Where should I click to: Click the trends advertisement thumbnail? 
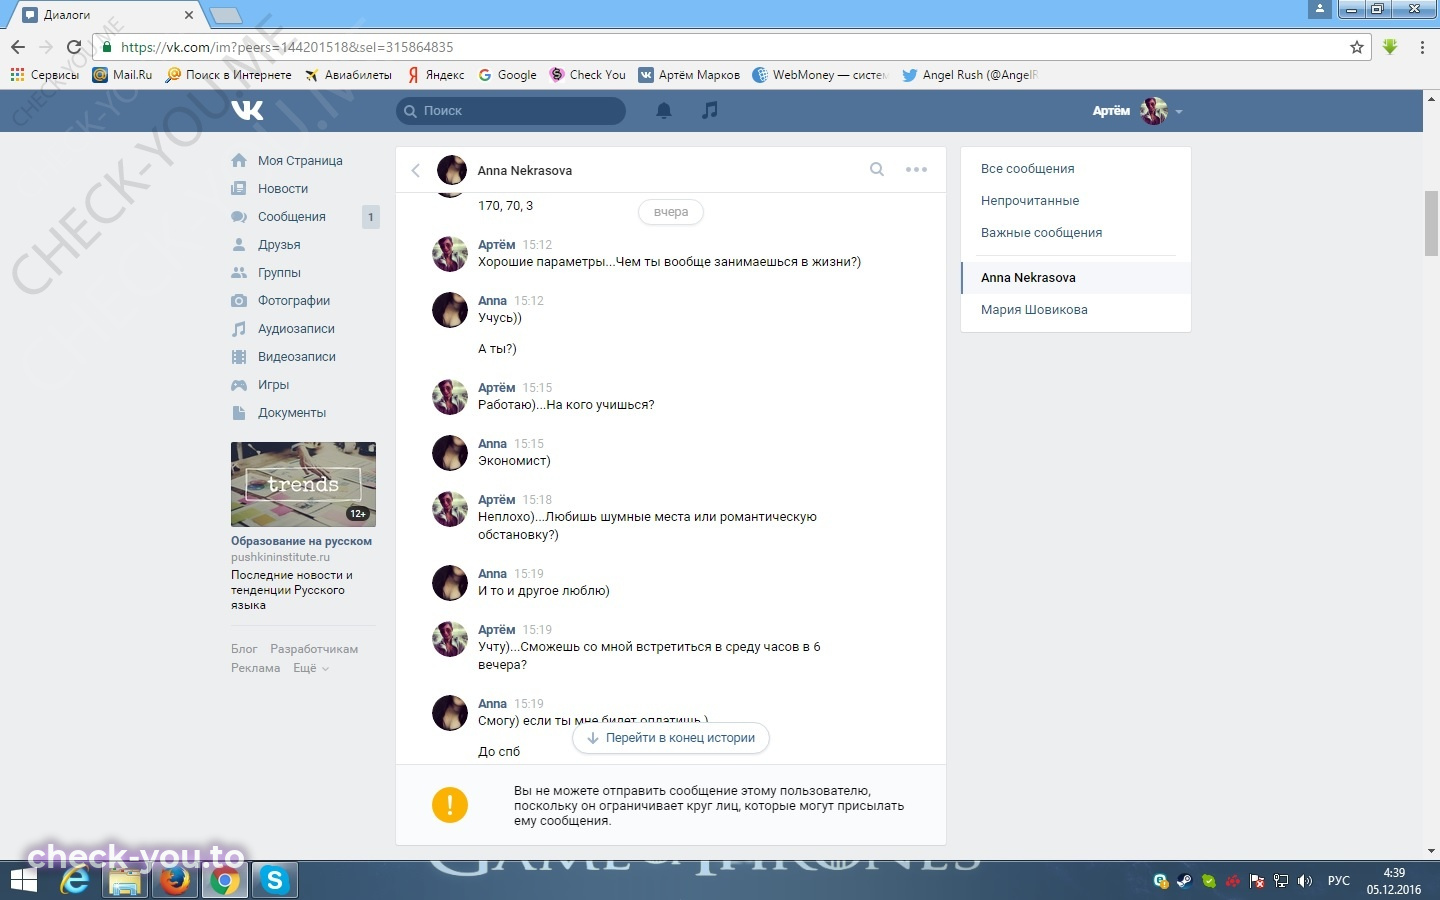click(303, 484)
